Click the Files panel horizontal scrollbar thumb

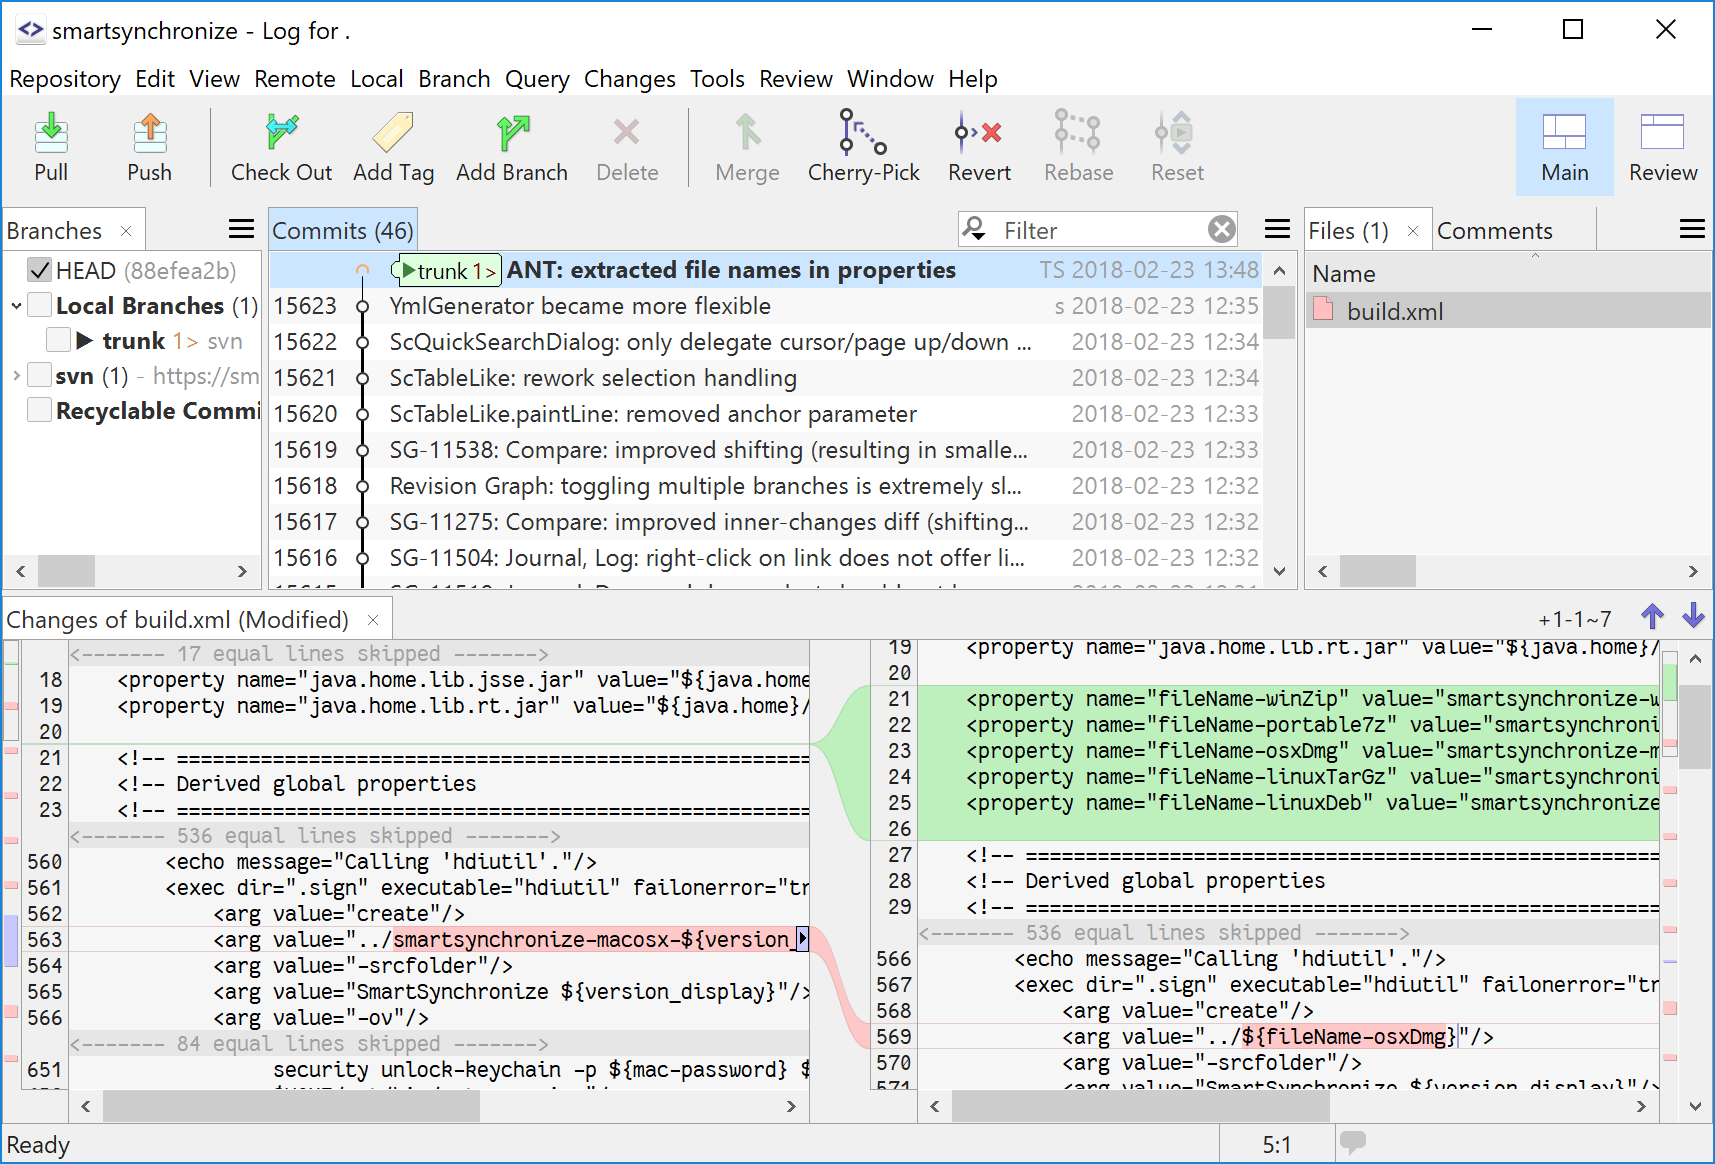point(1377,571)
